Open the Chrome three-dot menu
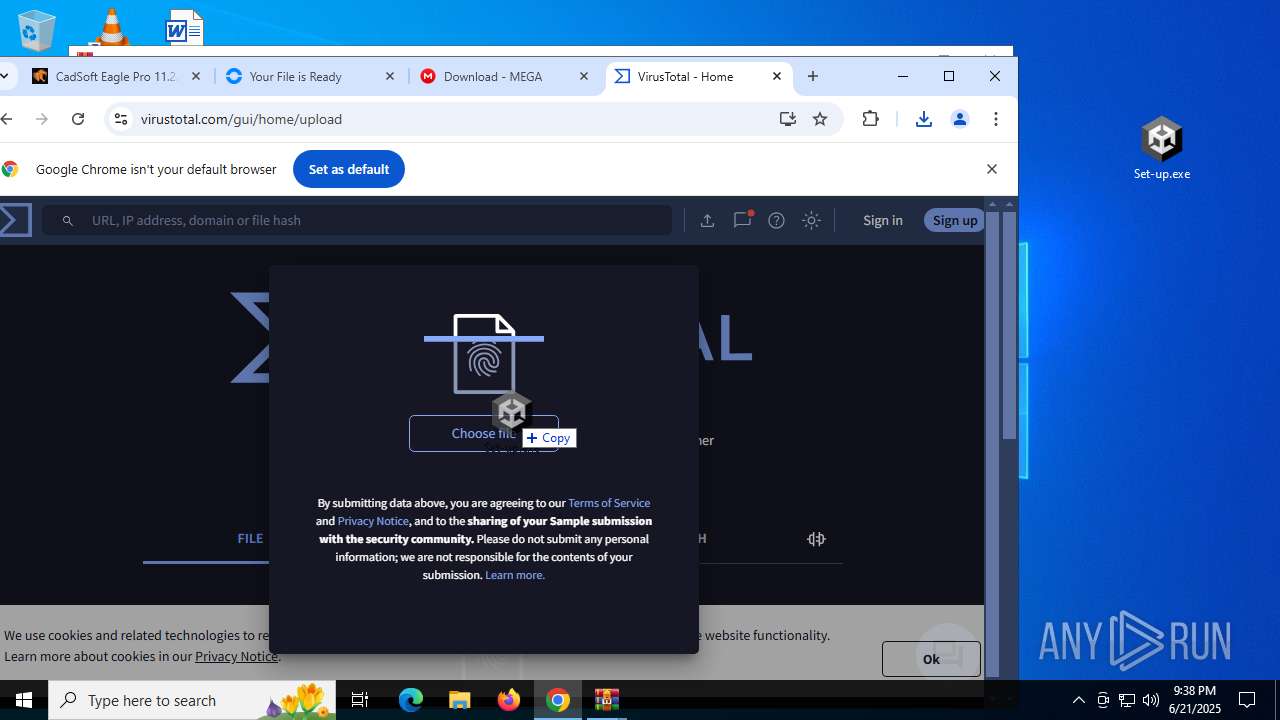 click(x=996, y=119)
